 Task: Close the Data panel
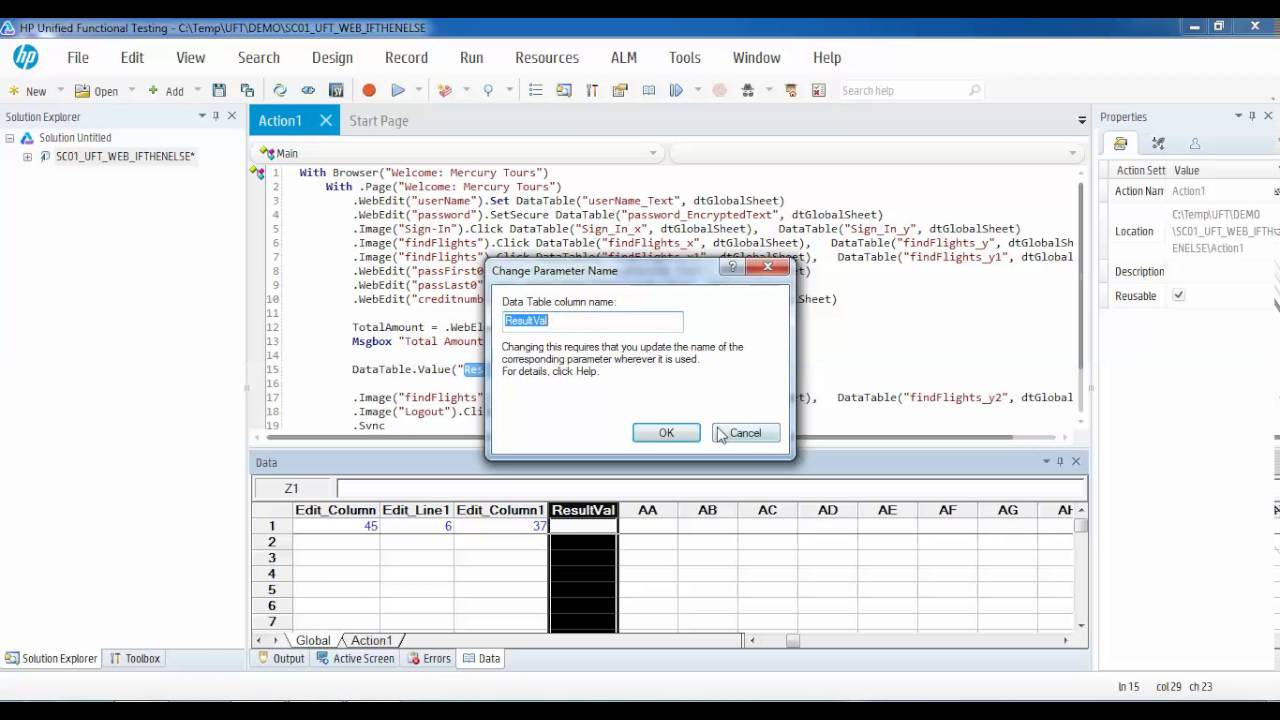point(1076,461)
